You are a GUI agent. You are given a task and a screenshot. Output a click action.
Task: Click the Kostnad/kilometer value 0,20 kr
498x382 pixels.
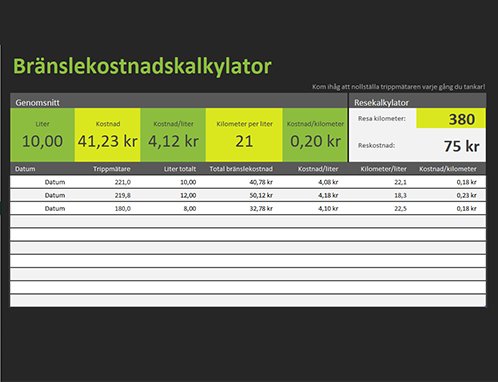point(315,141)
